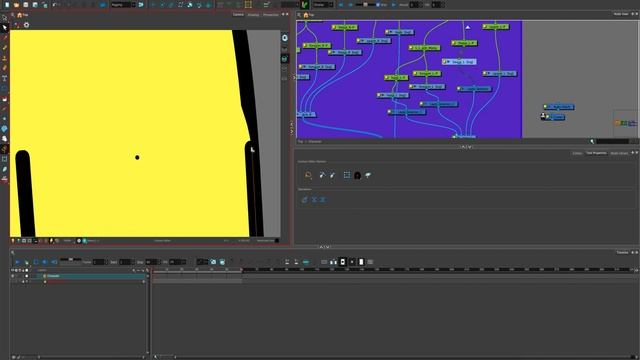This screenshot has width=640, height=360.
Task: Click the Timeline tab label
Action: [622, 253]
